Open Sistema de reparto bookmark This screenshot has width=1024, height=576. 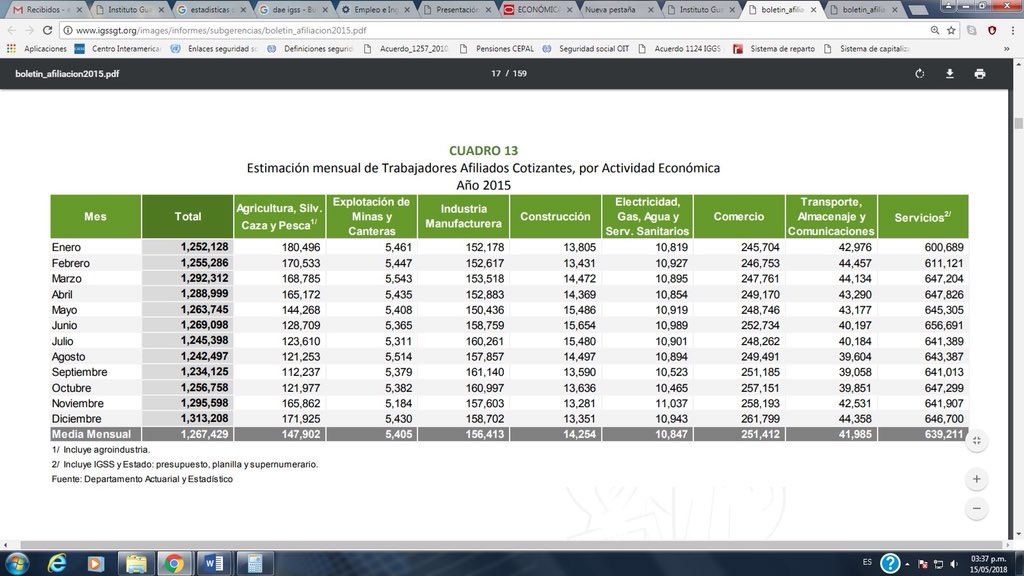(x=775, y=48)
